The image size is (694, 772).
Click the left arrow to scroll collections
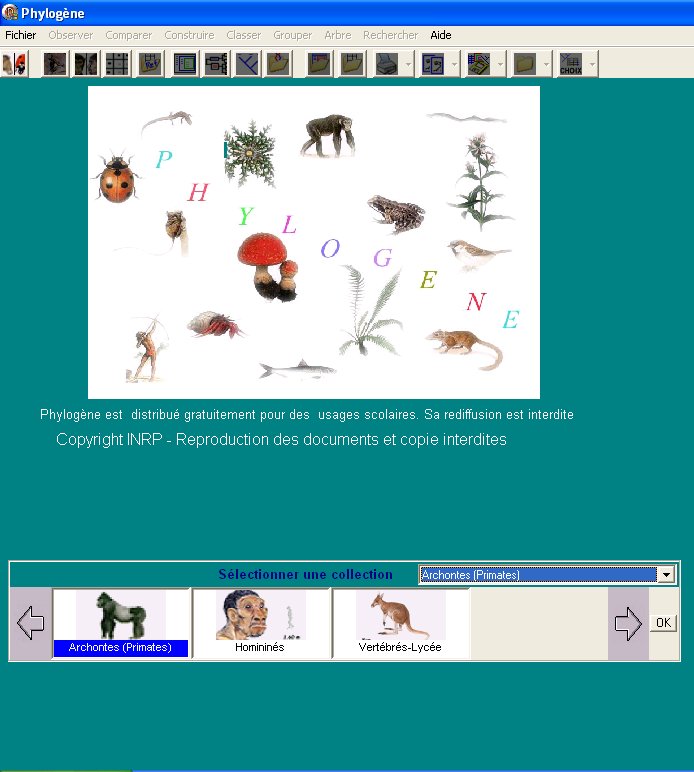[x=31, y=624]
